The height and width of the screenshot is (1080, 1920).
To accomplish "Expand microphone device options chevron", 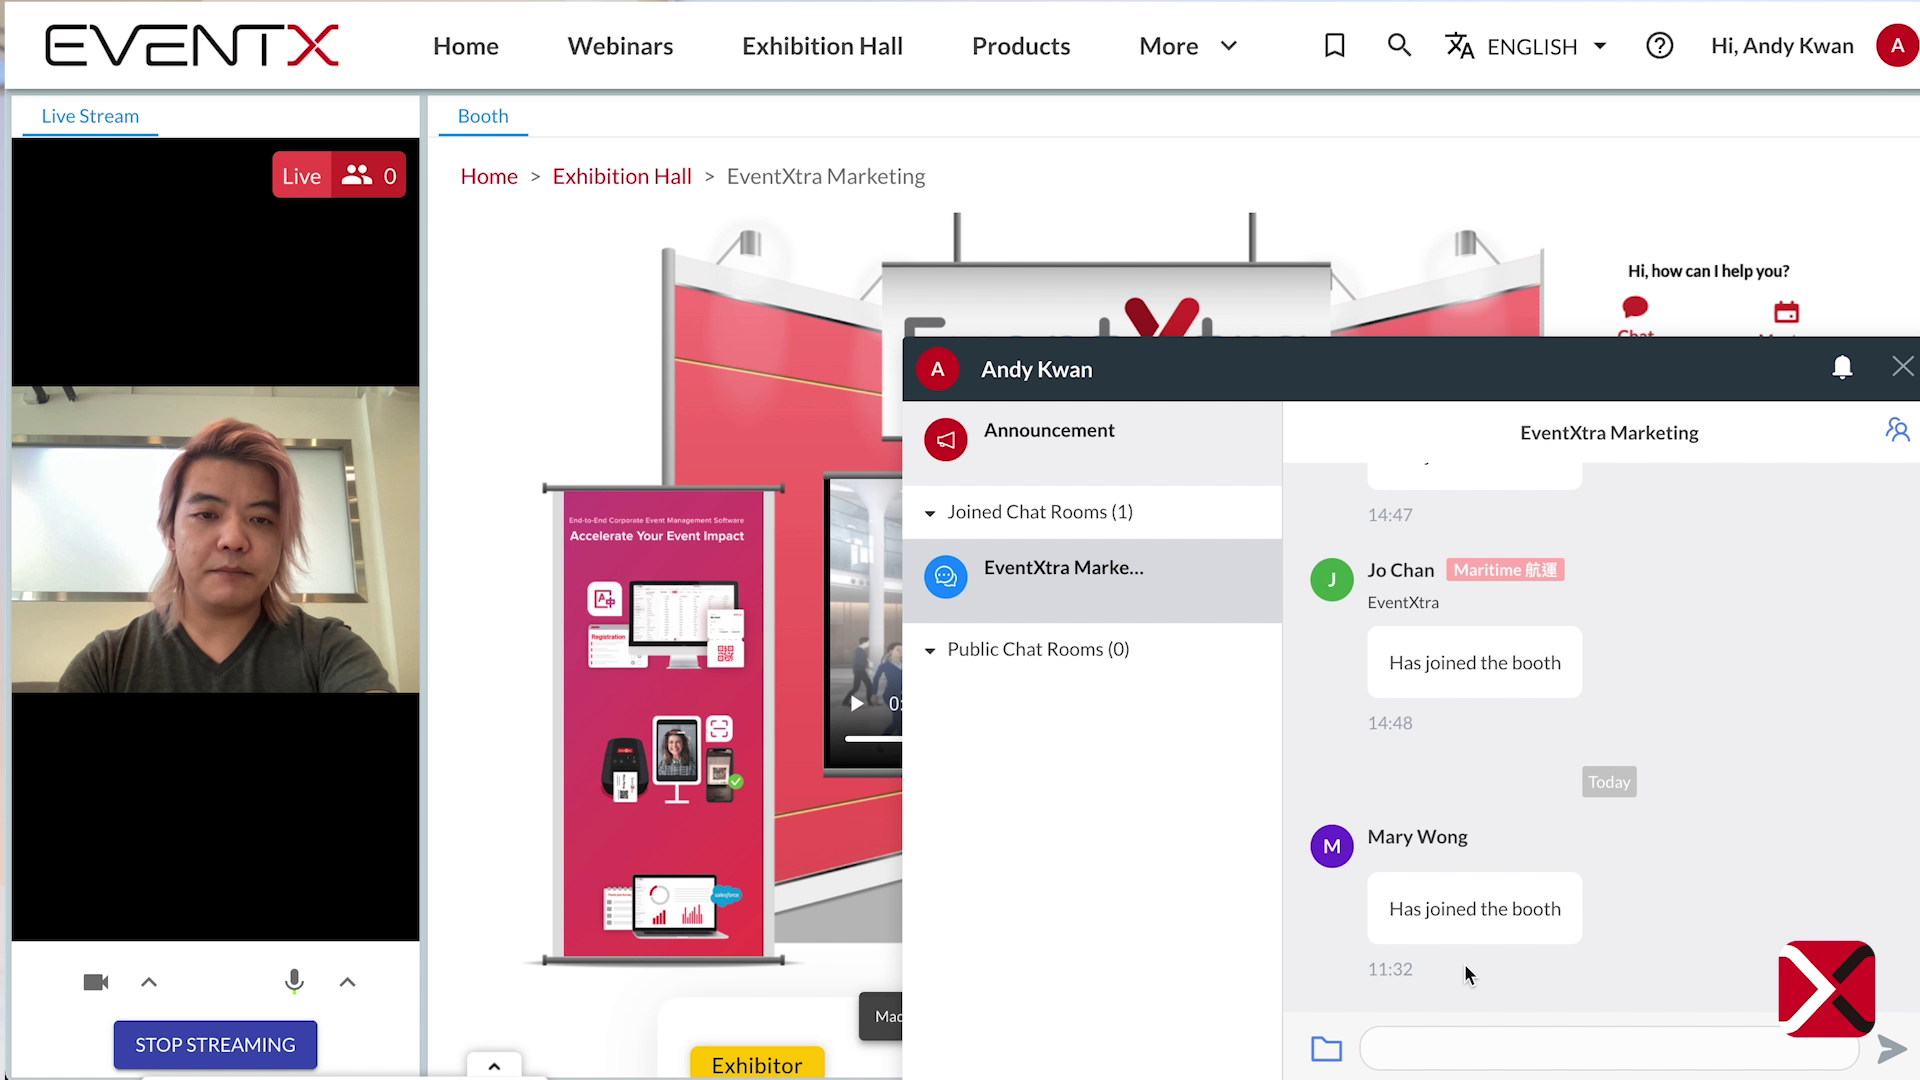I will (x=347, y=982).
